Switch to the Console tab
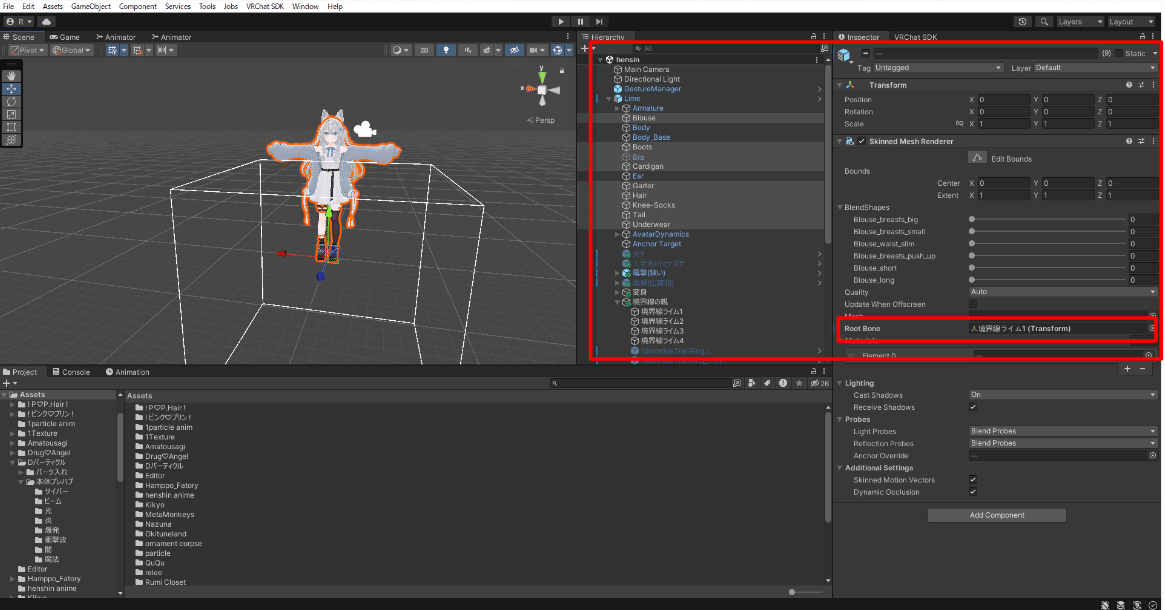Viewport: 1165px width, 610px height. (71, 371)
